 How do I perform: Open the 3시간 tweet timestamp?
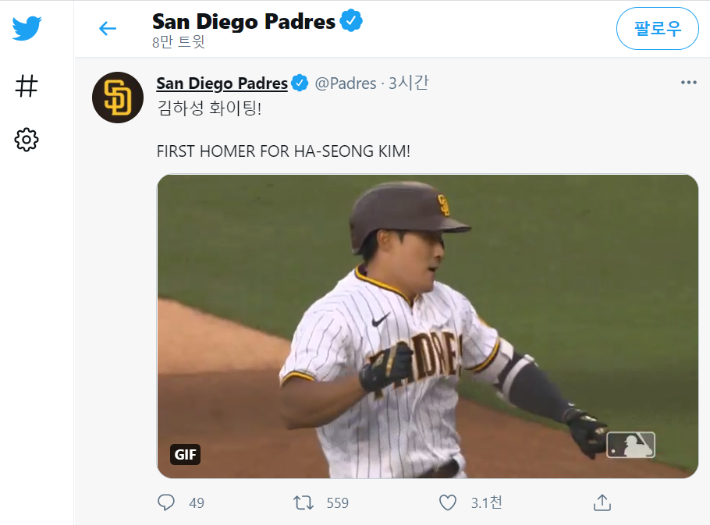point(408,83)
